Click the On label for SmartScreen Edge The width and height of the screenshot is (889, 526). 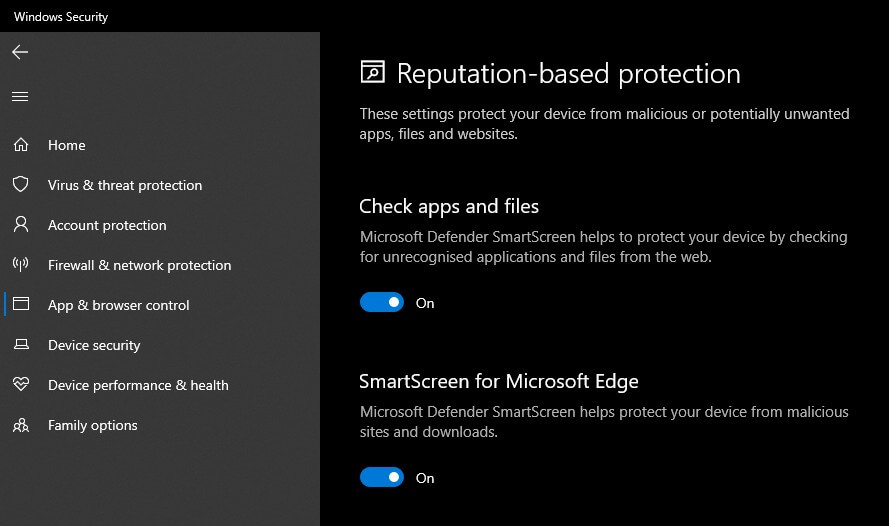425,478
